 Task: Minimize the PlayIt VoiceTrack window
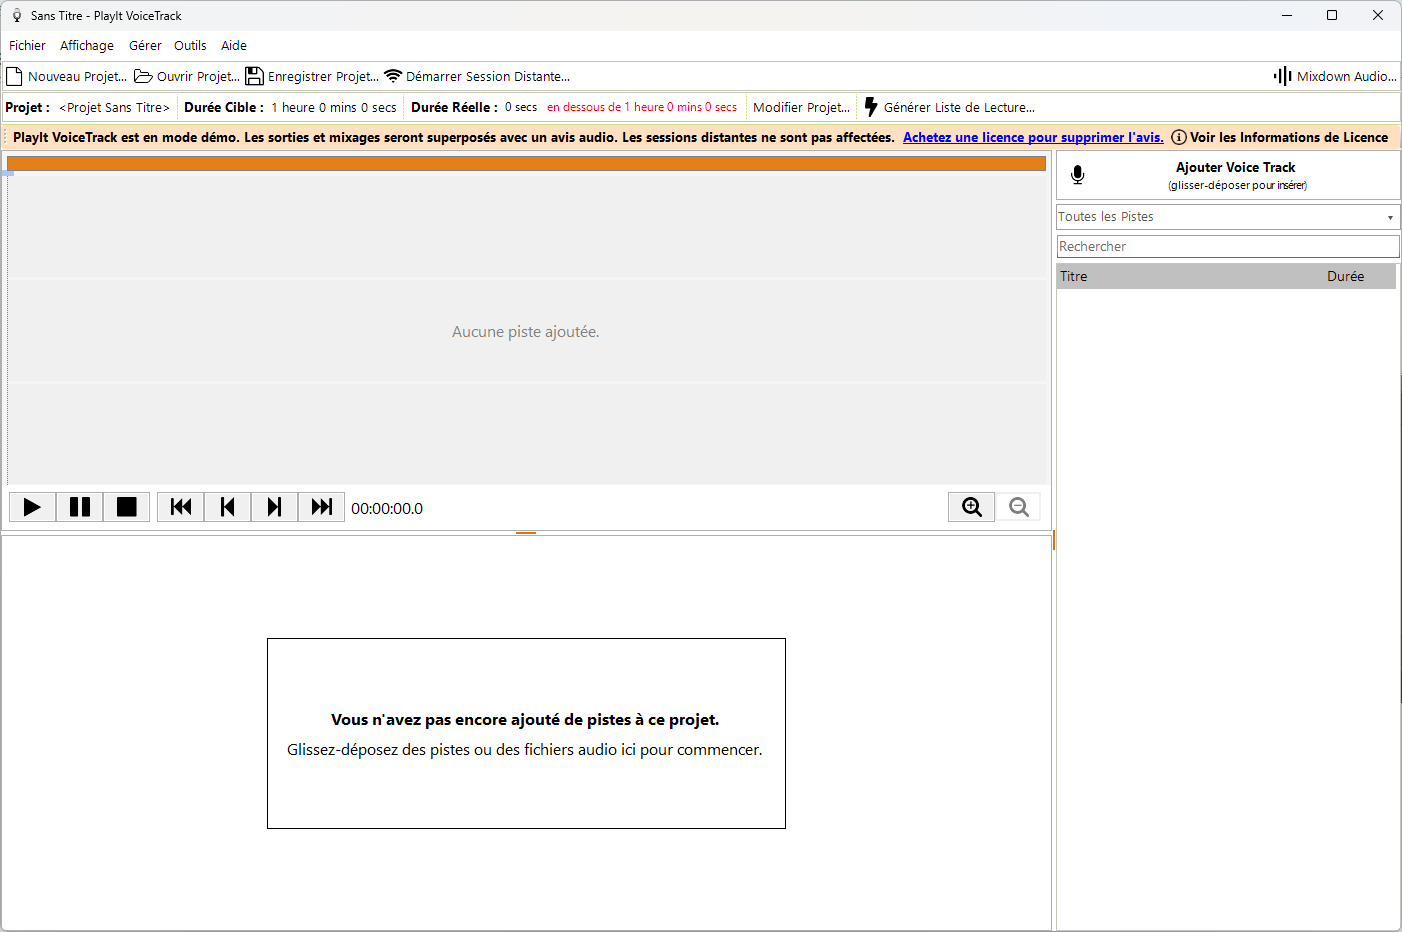[1287, 15]
